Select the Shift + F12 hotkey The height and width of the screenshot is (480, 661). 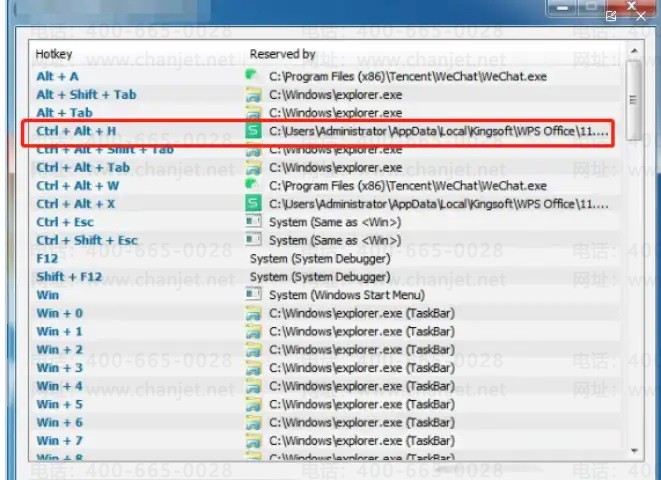point(69,276)
